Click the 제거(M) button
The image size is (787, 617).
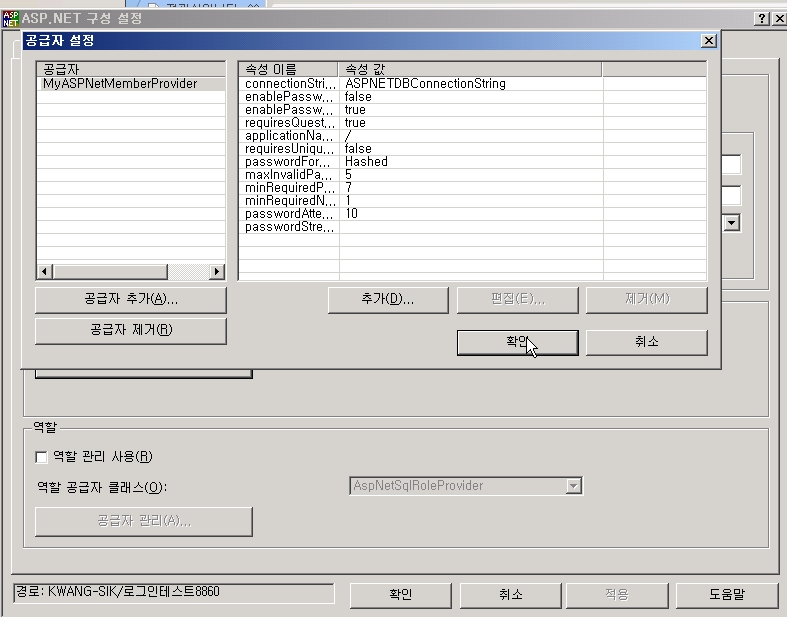(x=647, y=300)
